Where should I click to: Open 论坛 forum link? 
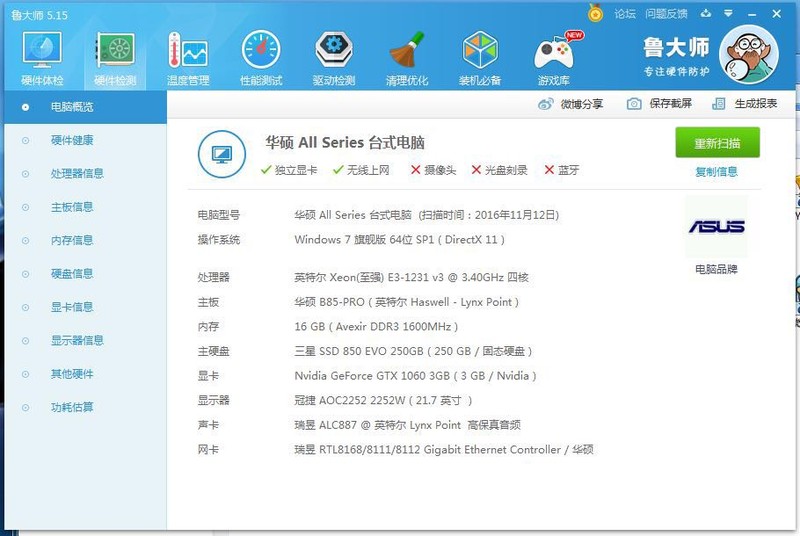coord(625,14)
